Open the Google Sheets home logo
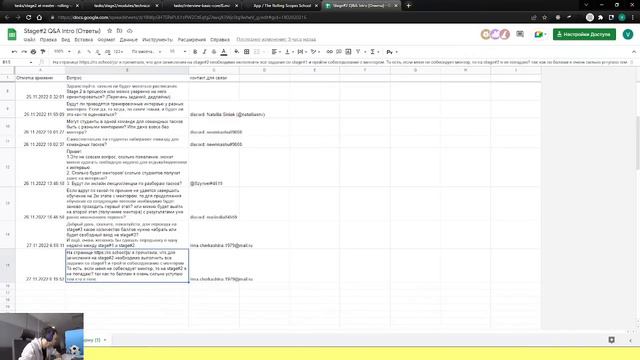640x360 pixels. [12, 34]
